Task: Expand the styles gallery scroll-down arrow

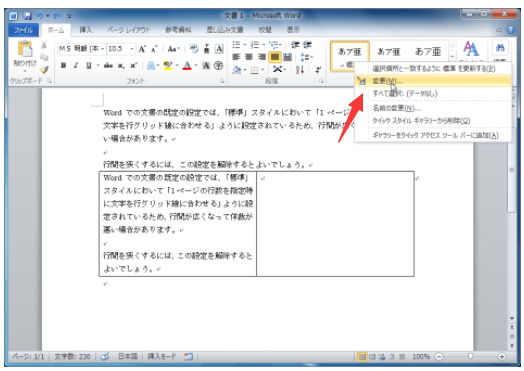Action: pyautogui.click(x=452, y=56)
